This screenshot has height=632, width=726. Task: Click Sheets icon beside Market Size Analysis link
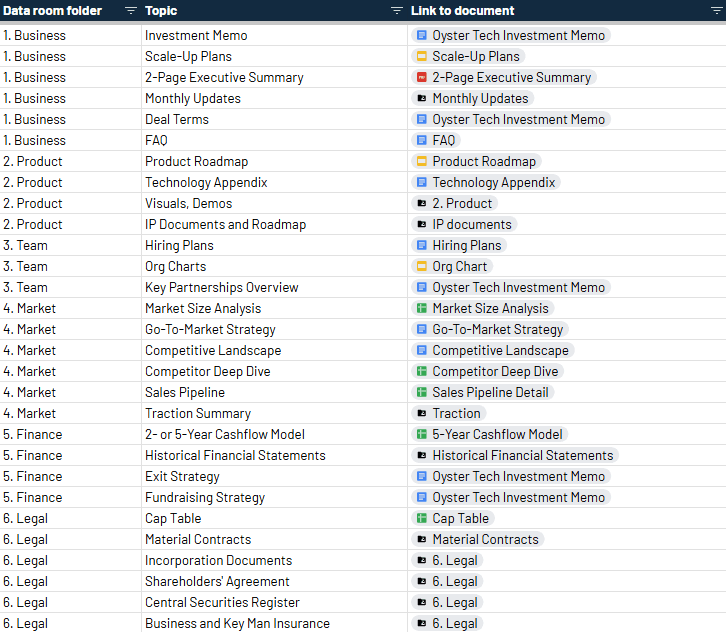pyautogui.click(x=422, y=308)
